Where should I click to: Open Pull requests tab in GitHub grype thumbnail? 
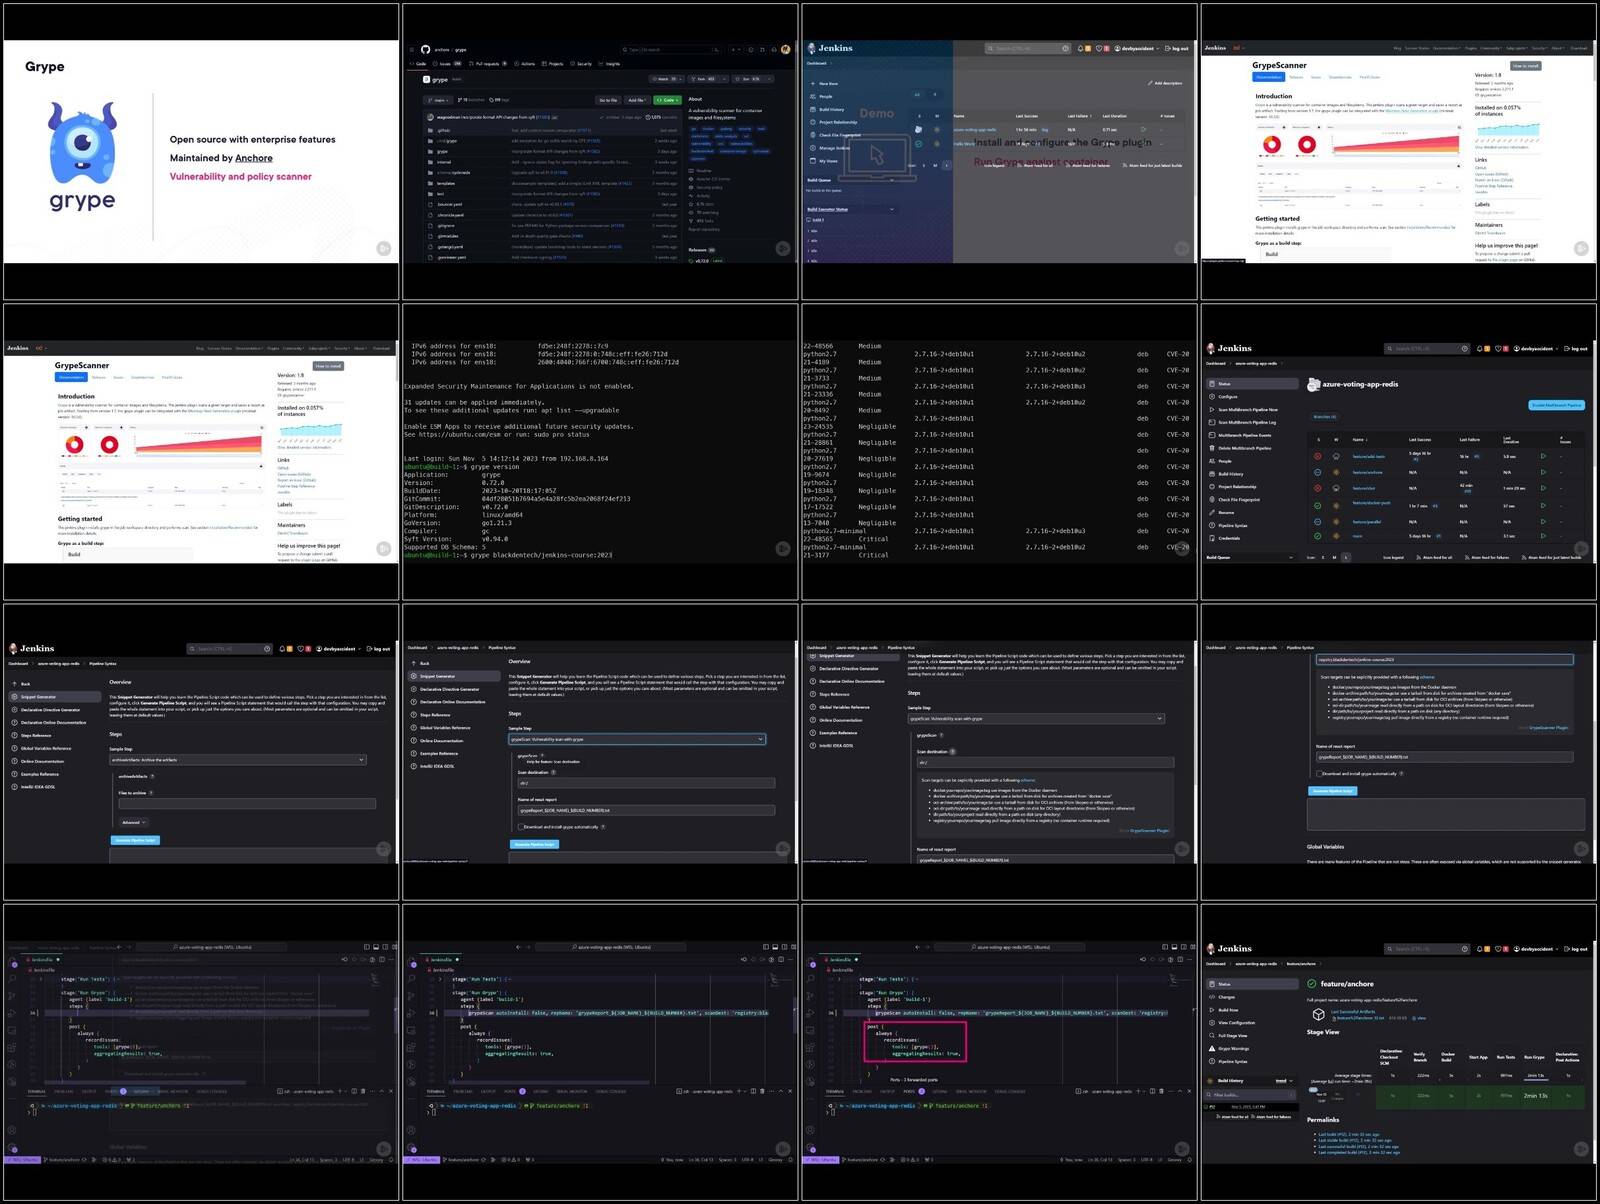pos(487,64)
